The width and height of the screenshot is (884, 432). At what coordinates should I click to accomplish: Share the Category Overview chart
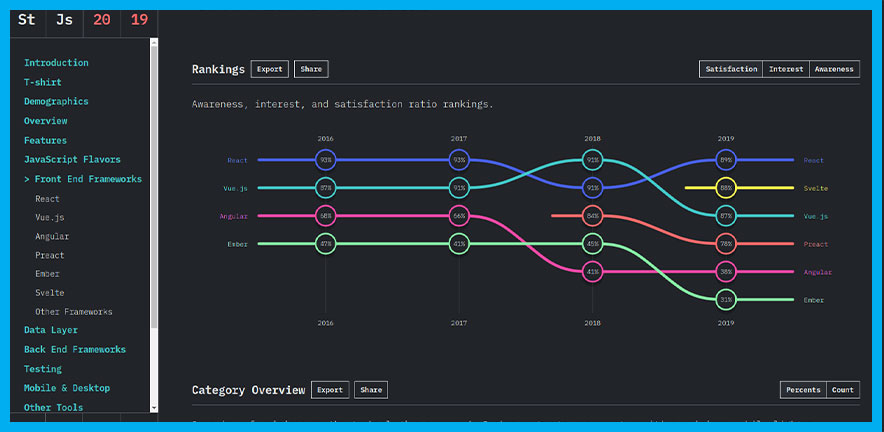tap(371, 390)
